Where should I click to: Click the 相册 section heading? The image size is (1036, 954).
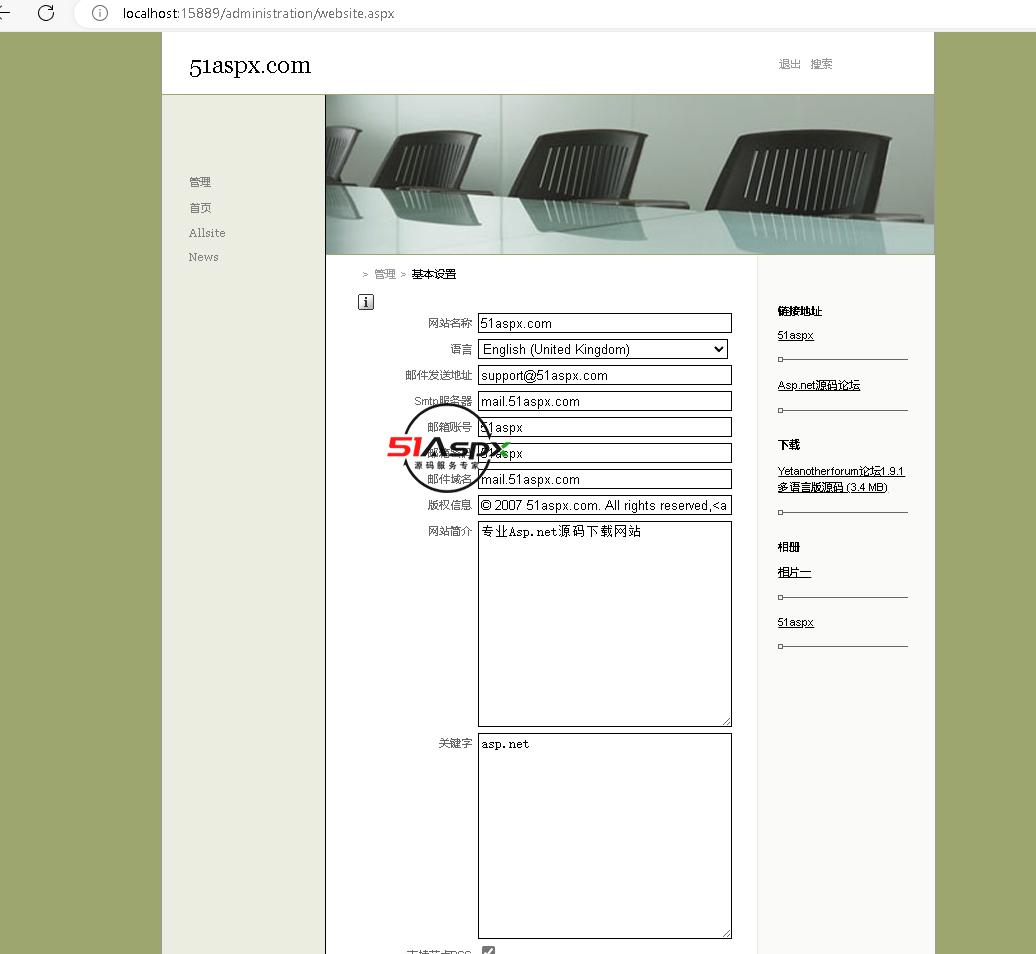(x=788, y=547)
